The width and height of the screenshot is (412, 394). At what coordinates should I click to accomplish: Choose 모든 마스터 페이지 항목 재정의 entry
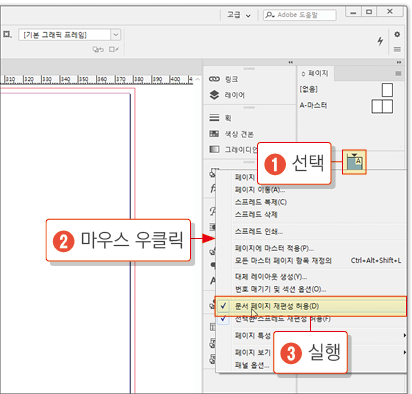point(283,260)
